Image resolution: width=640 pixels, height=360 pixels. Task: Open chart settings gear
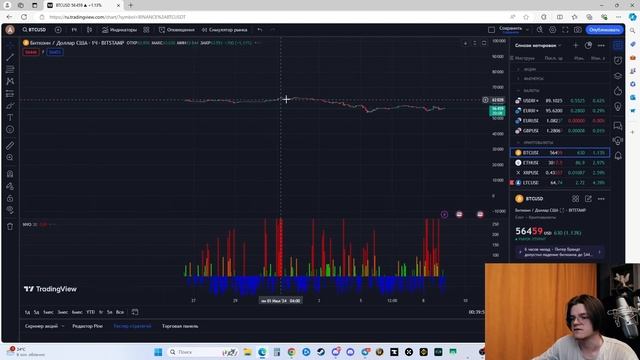pyautogui.click(x=552, y=30)
